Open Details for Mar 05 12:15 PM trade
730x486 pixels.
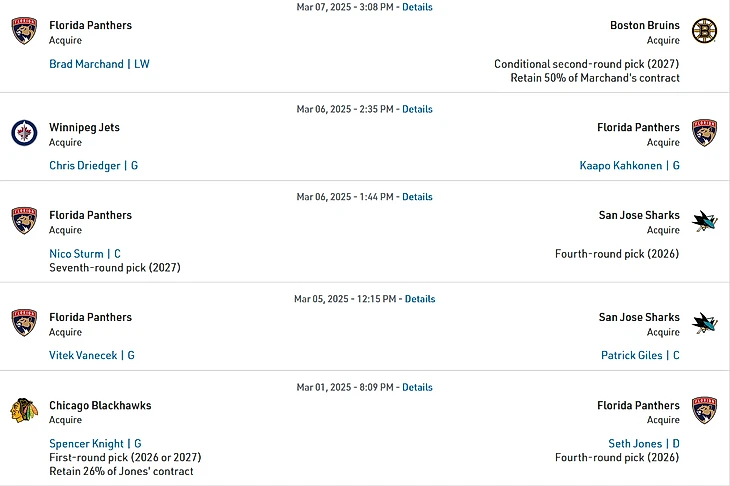pos(420,298)
